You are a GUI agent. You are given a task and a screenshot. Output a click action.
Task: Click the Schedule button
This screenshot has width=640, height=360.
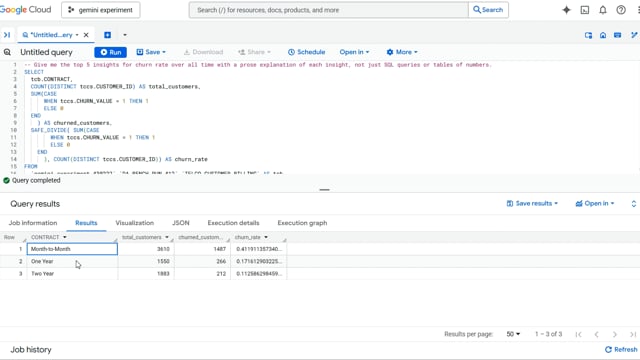click(x=307, y=52)
